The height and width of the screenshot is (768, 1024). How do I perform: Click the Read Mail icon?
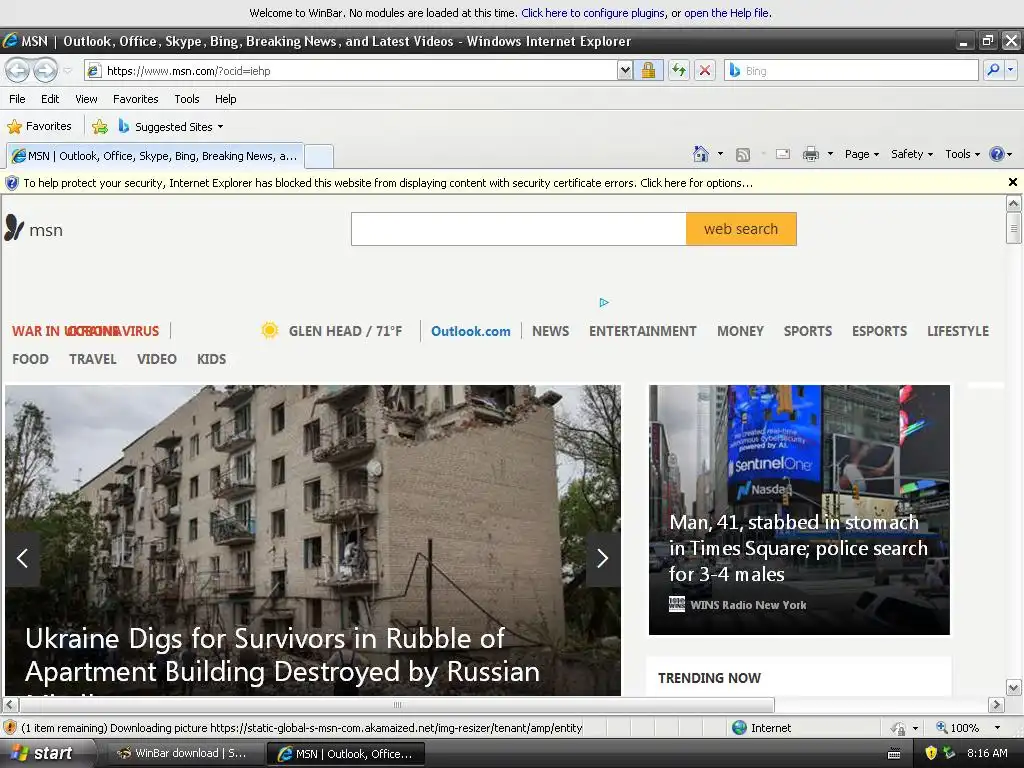click(782, 154)
